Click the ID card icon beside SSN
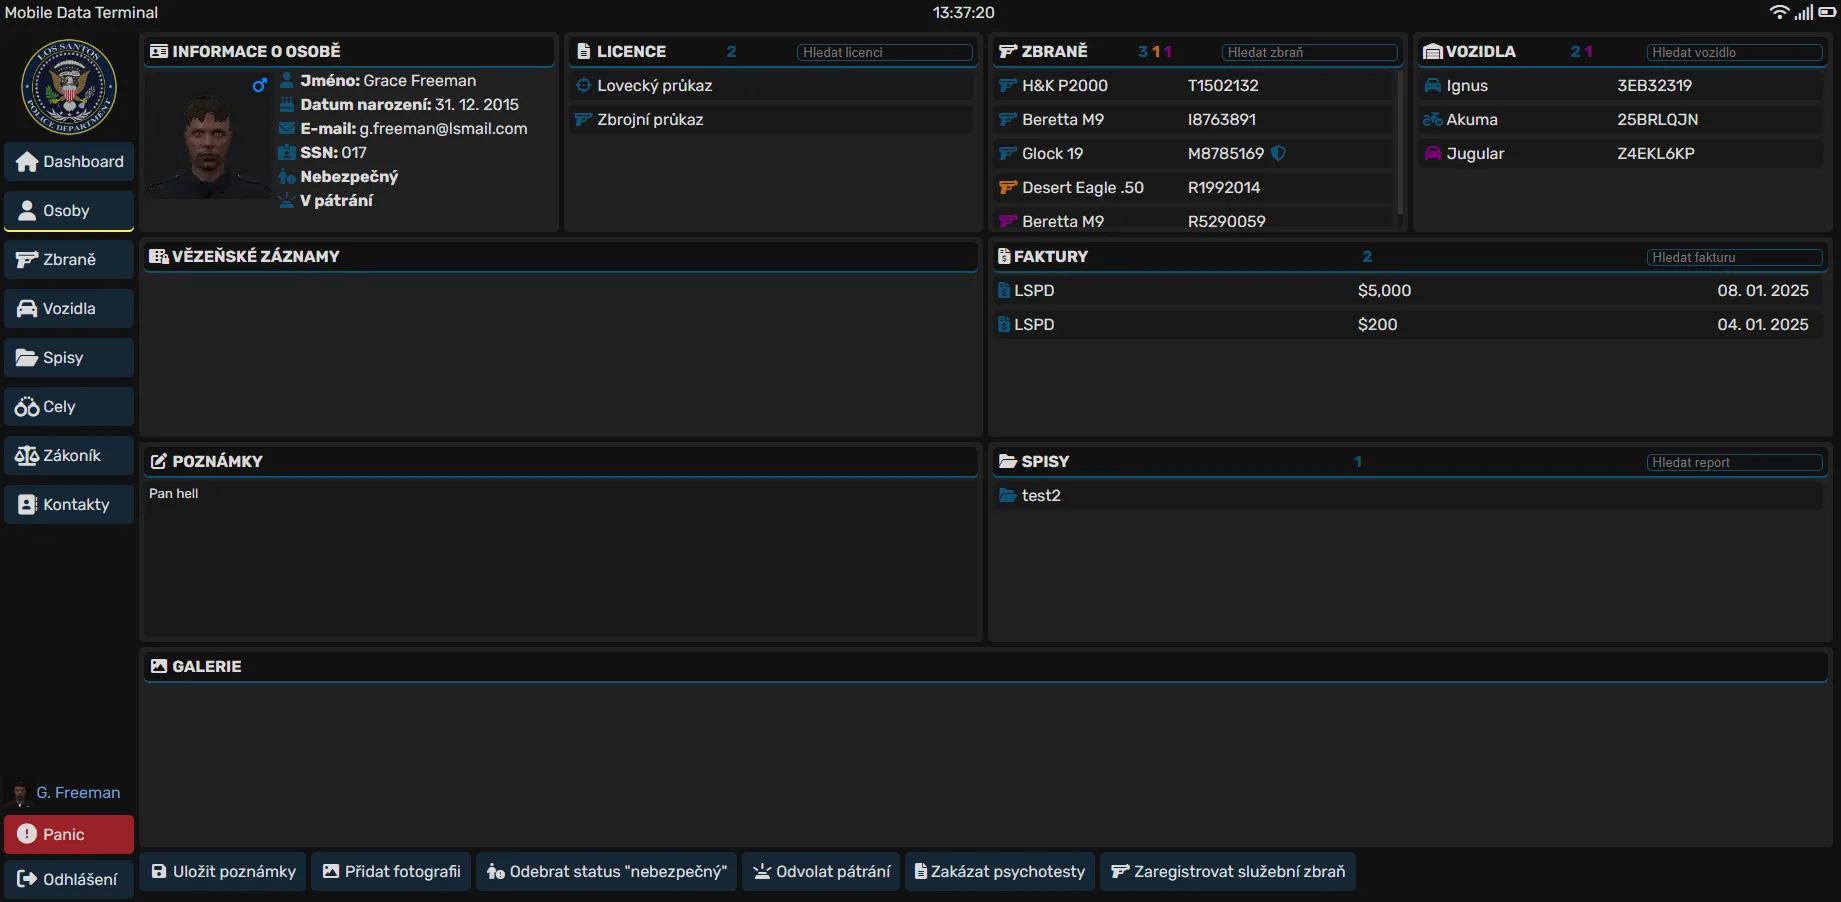Viewport: 1841px width, 902px height. pyautogui.click(x=287, y=152)
